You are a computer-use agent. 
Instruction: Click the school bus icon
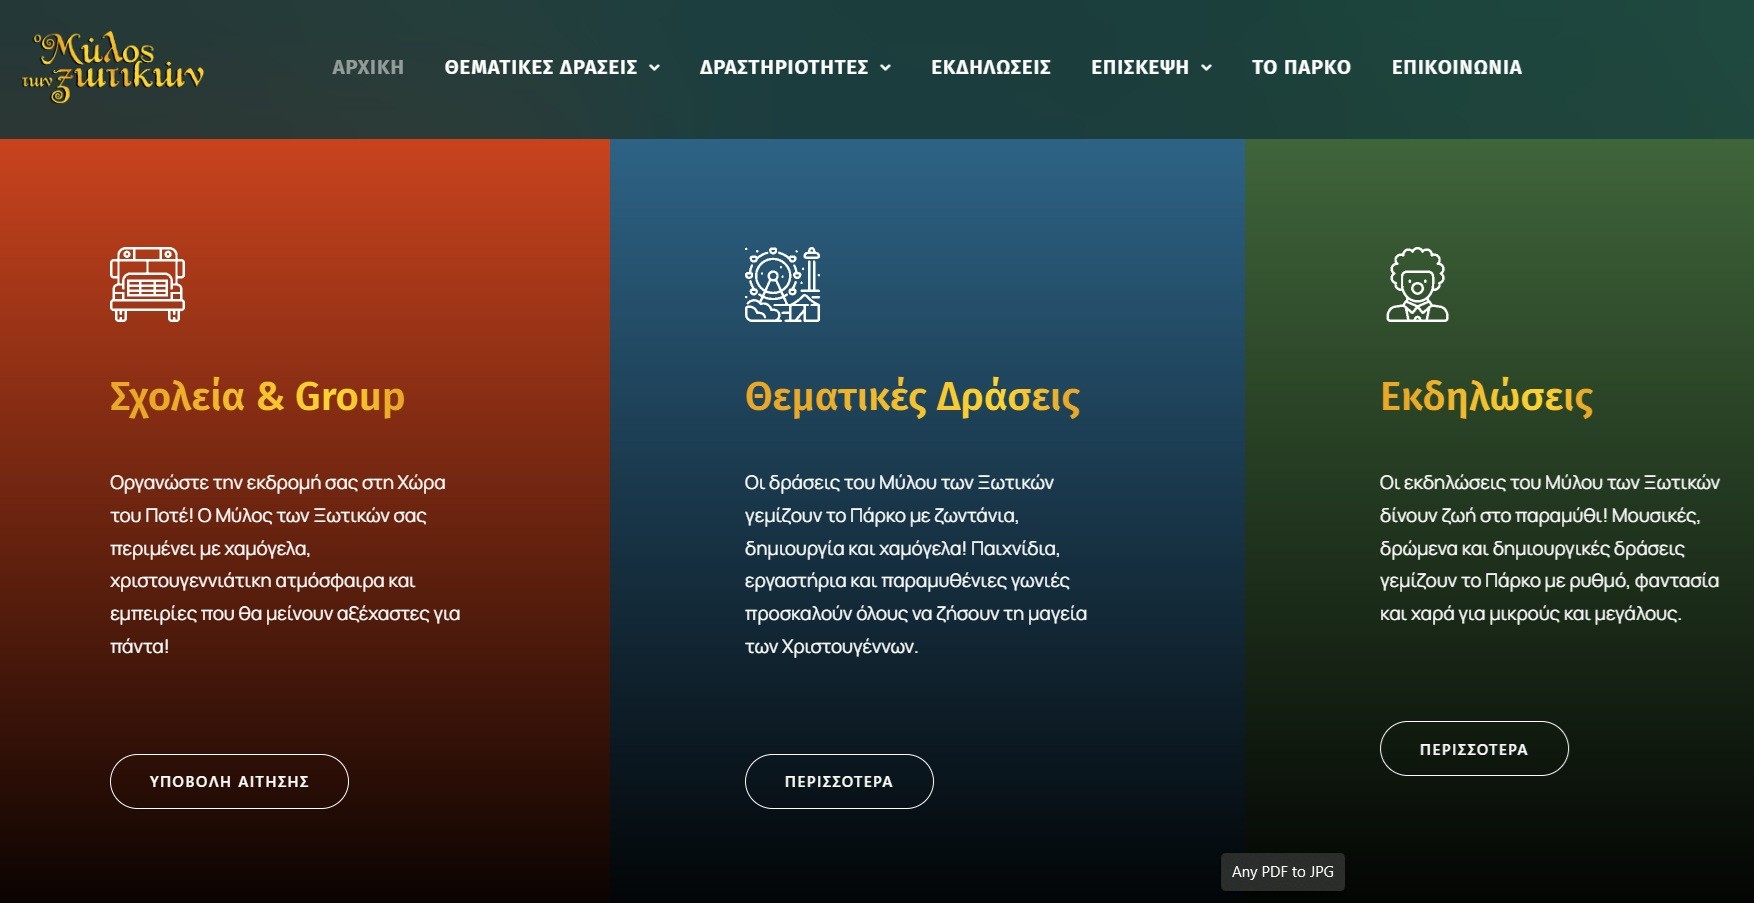tap(147, 285)
